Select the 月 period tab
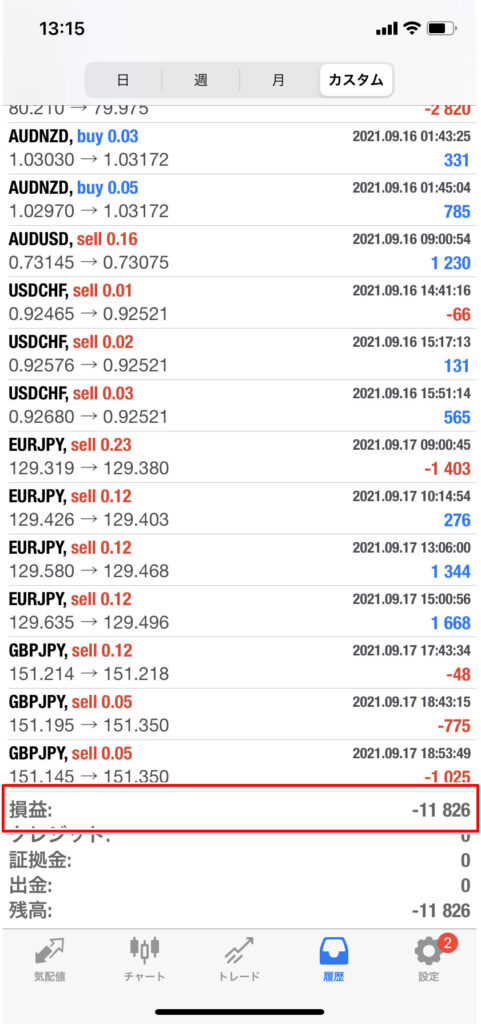The image size is (481, 1024). click(279, 80)
